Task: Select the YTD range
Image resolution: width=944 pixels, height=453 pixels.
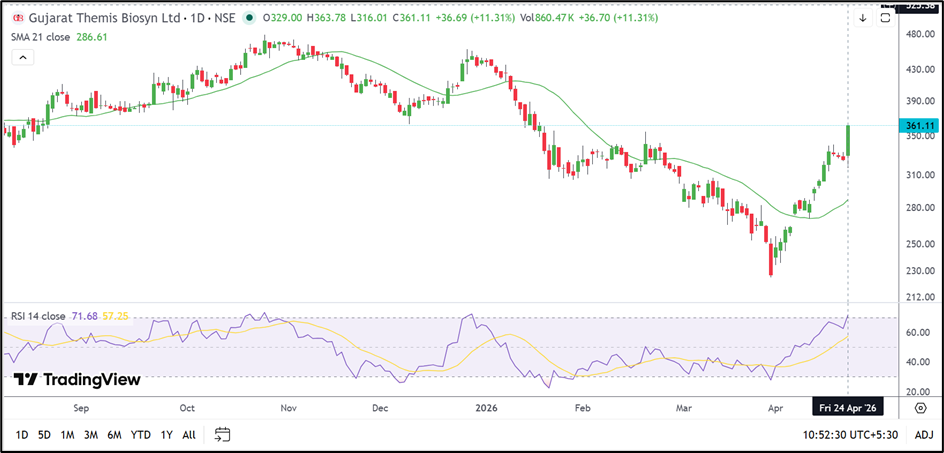Action: coord(140,434)
